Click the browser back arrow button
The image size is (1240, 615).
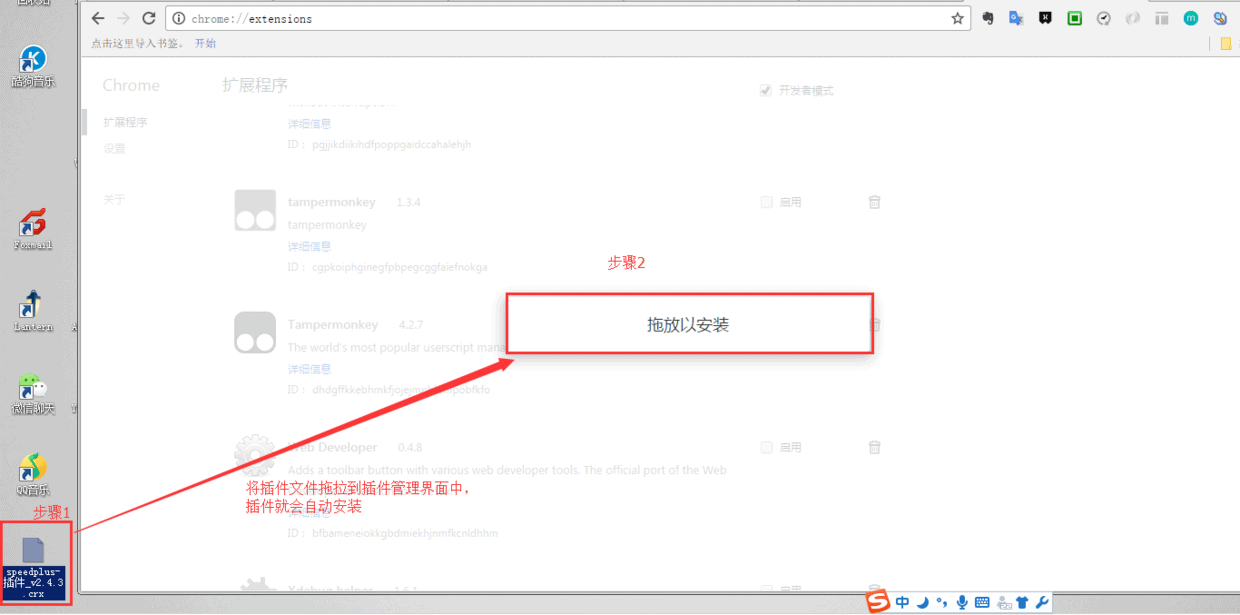point(98,18)
